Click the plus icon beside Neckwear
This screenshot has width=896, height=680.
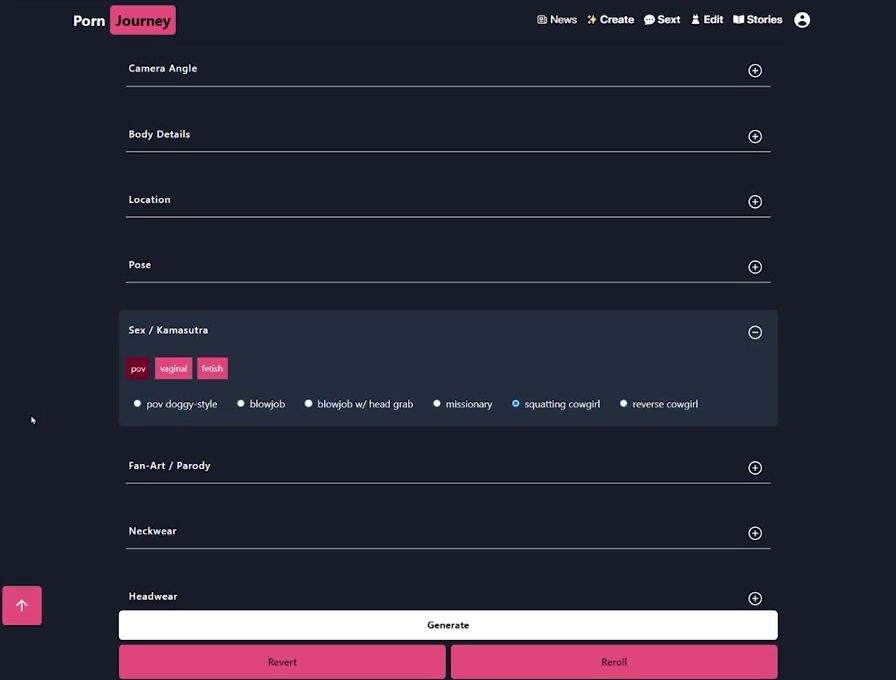coord(755,533)
